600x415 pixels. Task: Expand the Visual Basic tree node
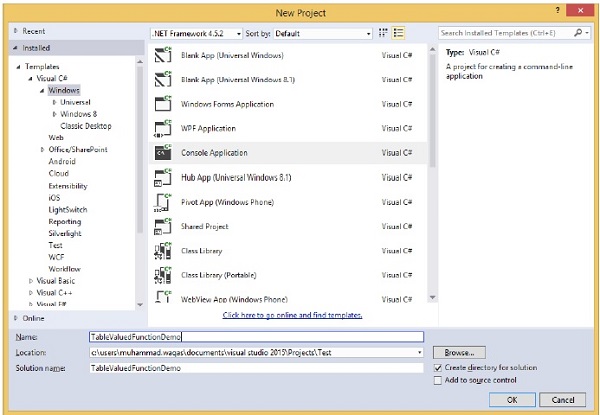[31, 281]
